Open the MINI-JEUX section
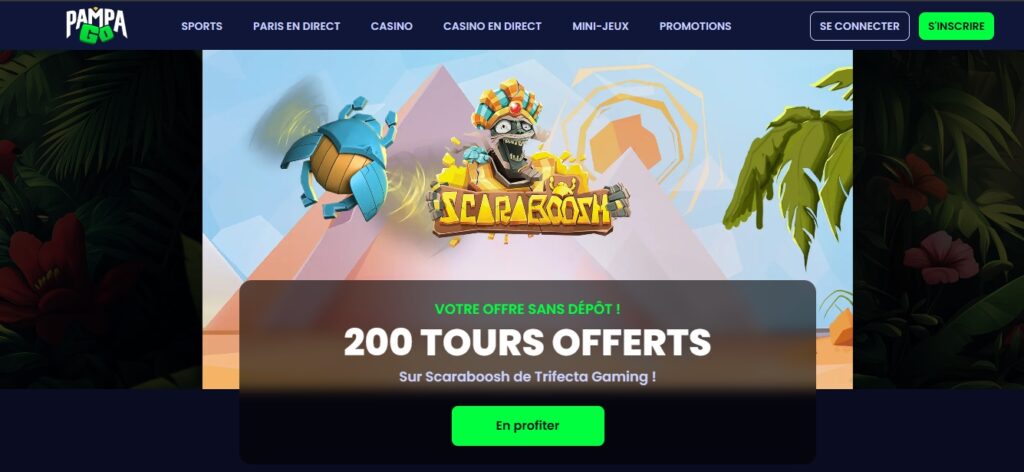1024x472 pixels. pos(600,26)
